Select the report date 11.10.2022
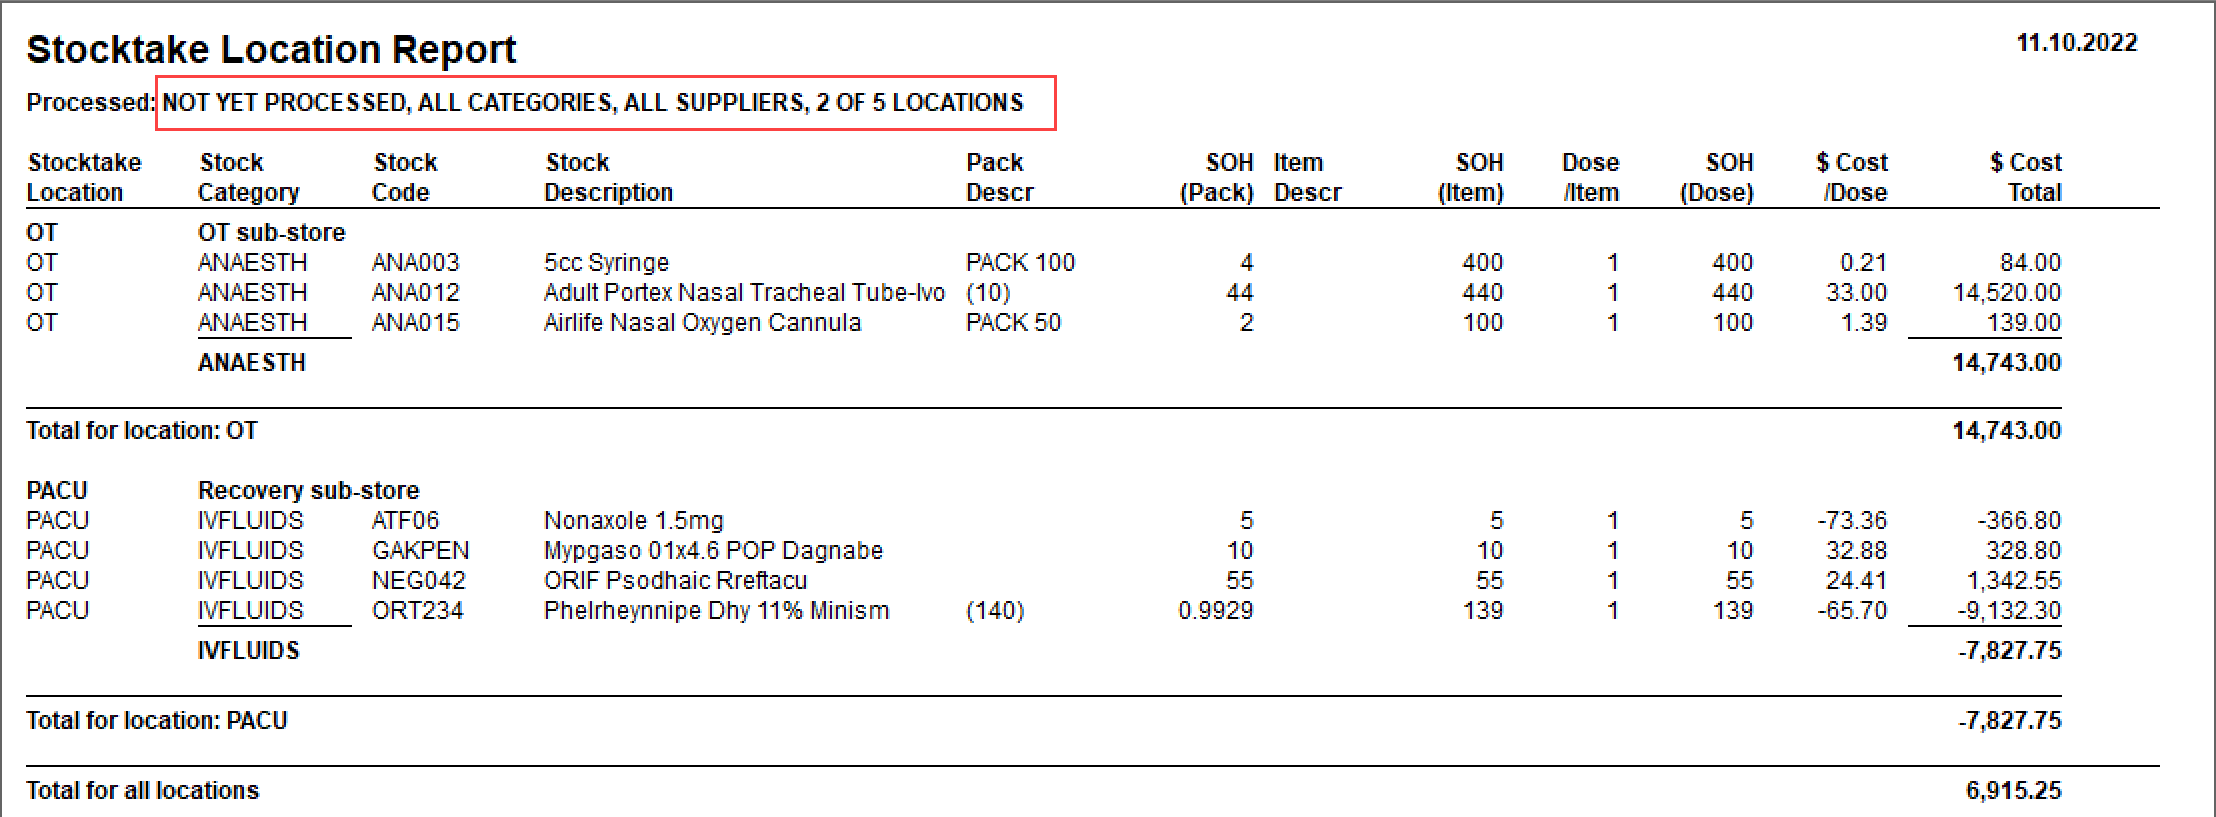 [2077, 43]
